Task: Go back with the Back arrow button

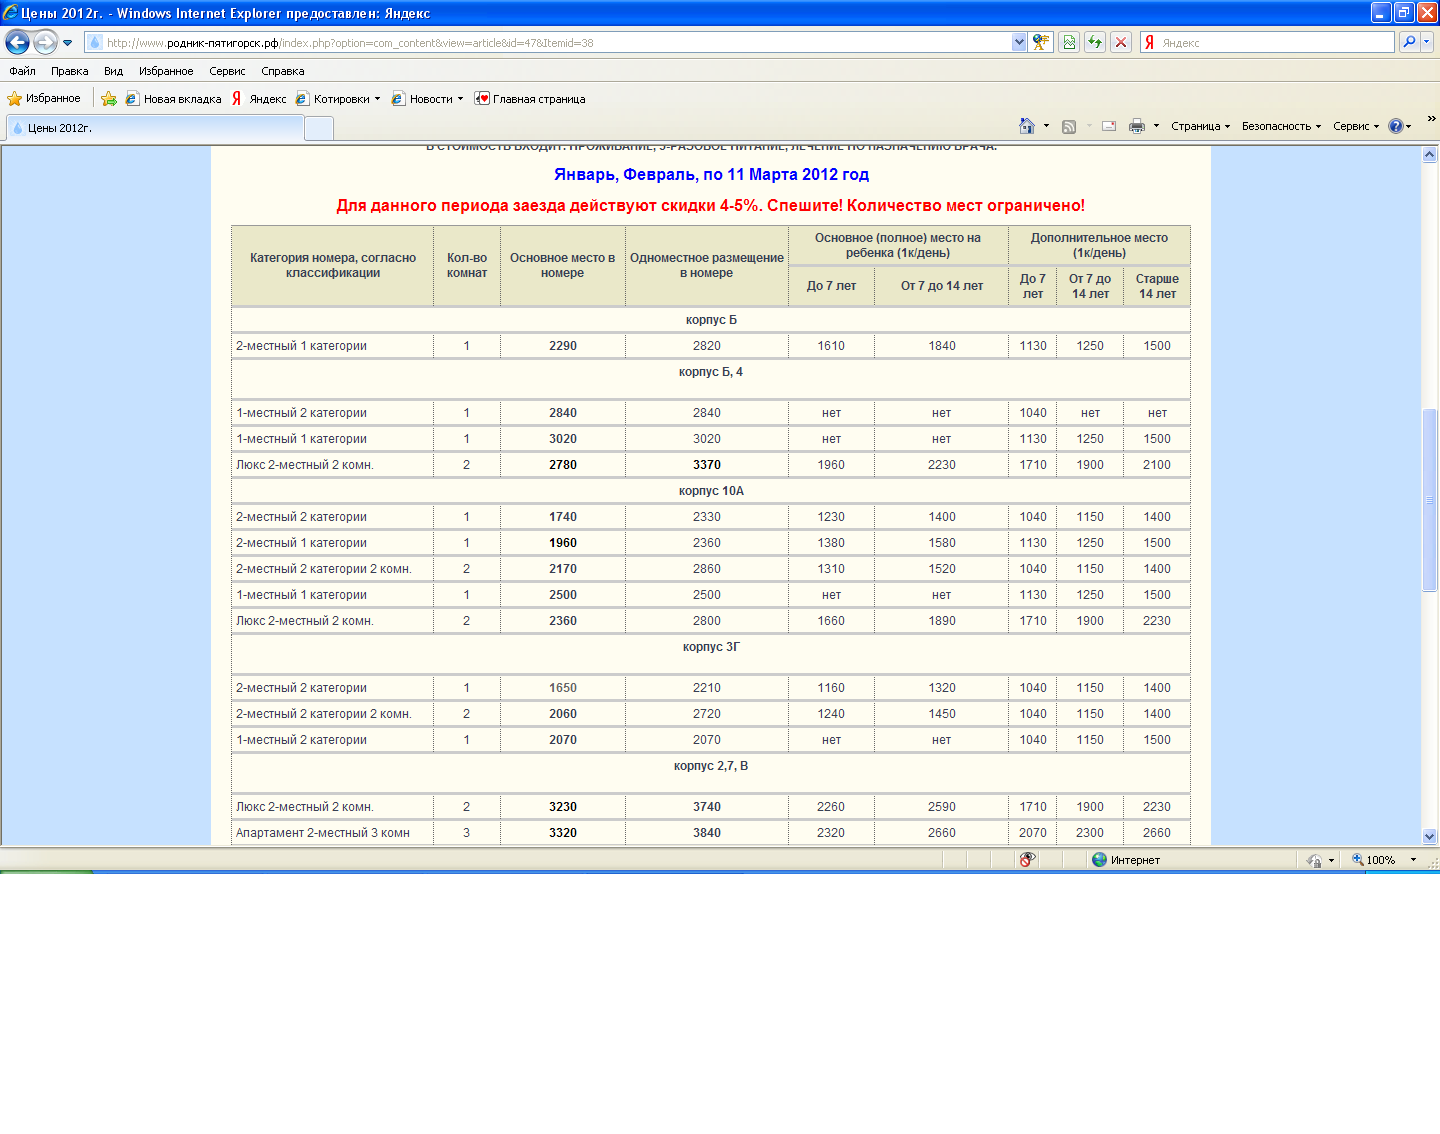Action: (x=17, y=42)
